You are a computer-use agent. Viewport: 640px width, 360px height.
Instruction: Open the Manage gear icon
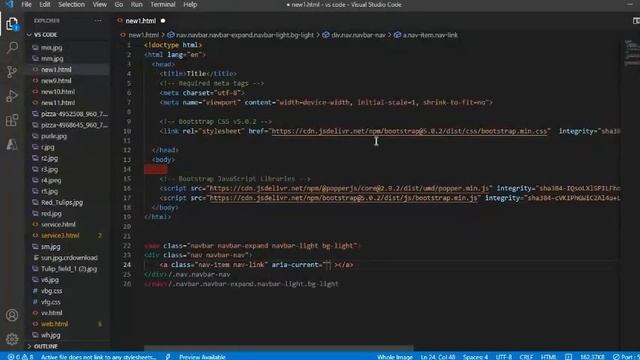click(x=12, y=339)
